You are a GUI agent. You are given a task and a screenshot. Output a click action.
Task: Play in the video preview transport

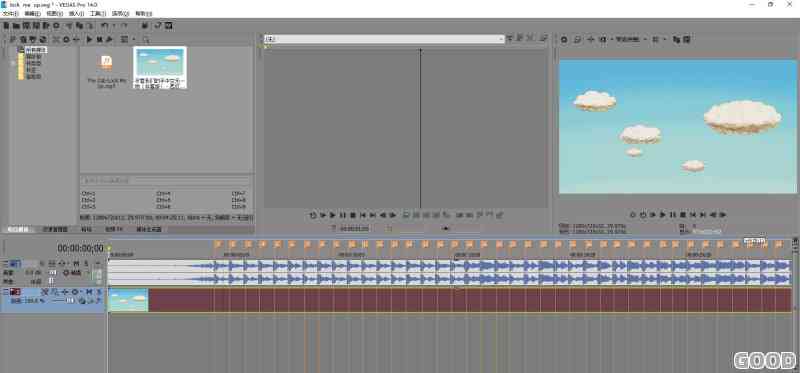point(663,215)
